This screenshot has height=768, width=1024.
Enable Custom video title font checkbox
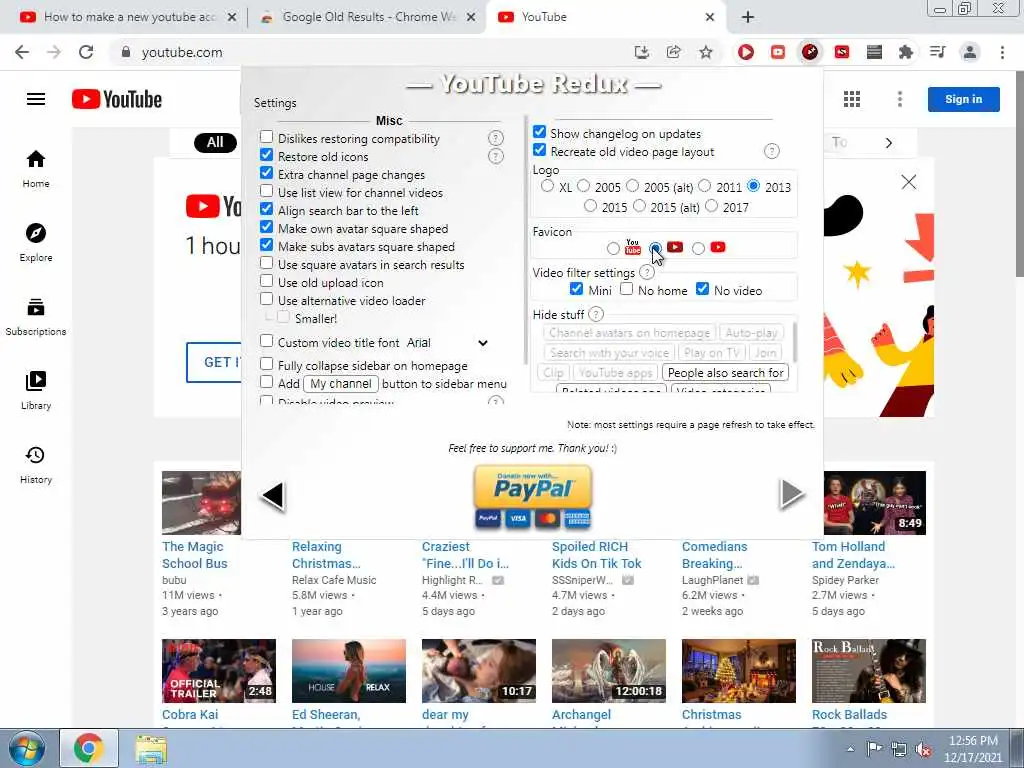[266, 341]
